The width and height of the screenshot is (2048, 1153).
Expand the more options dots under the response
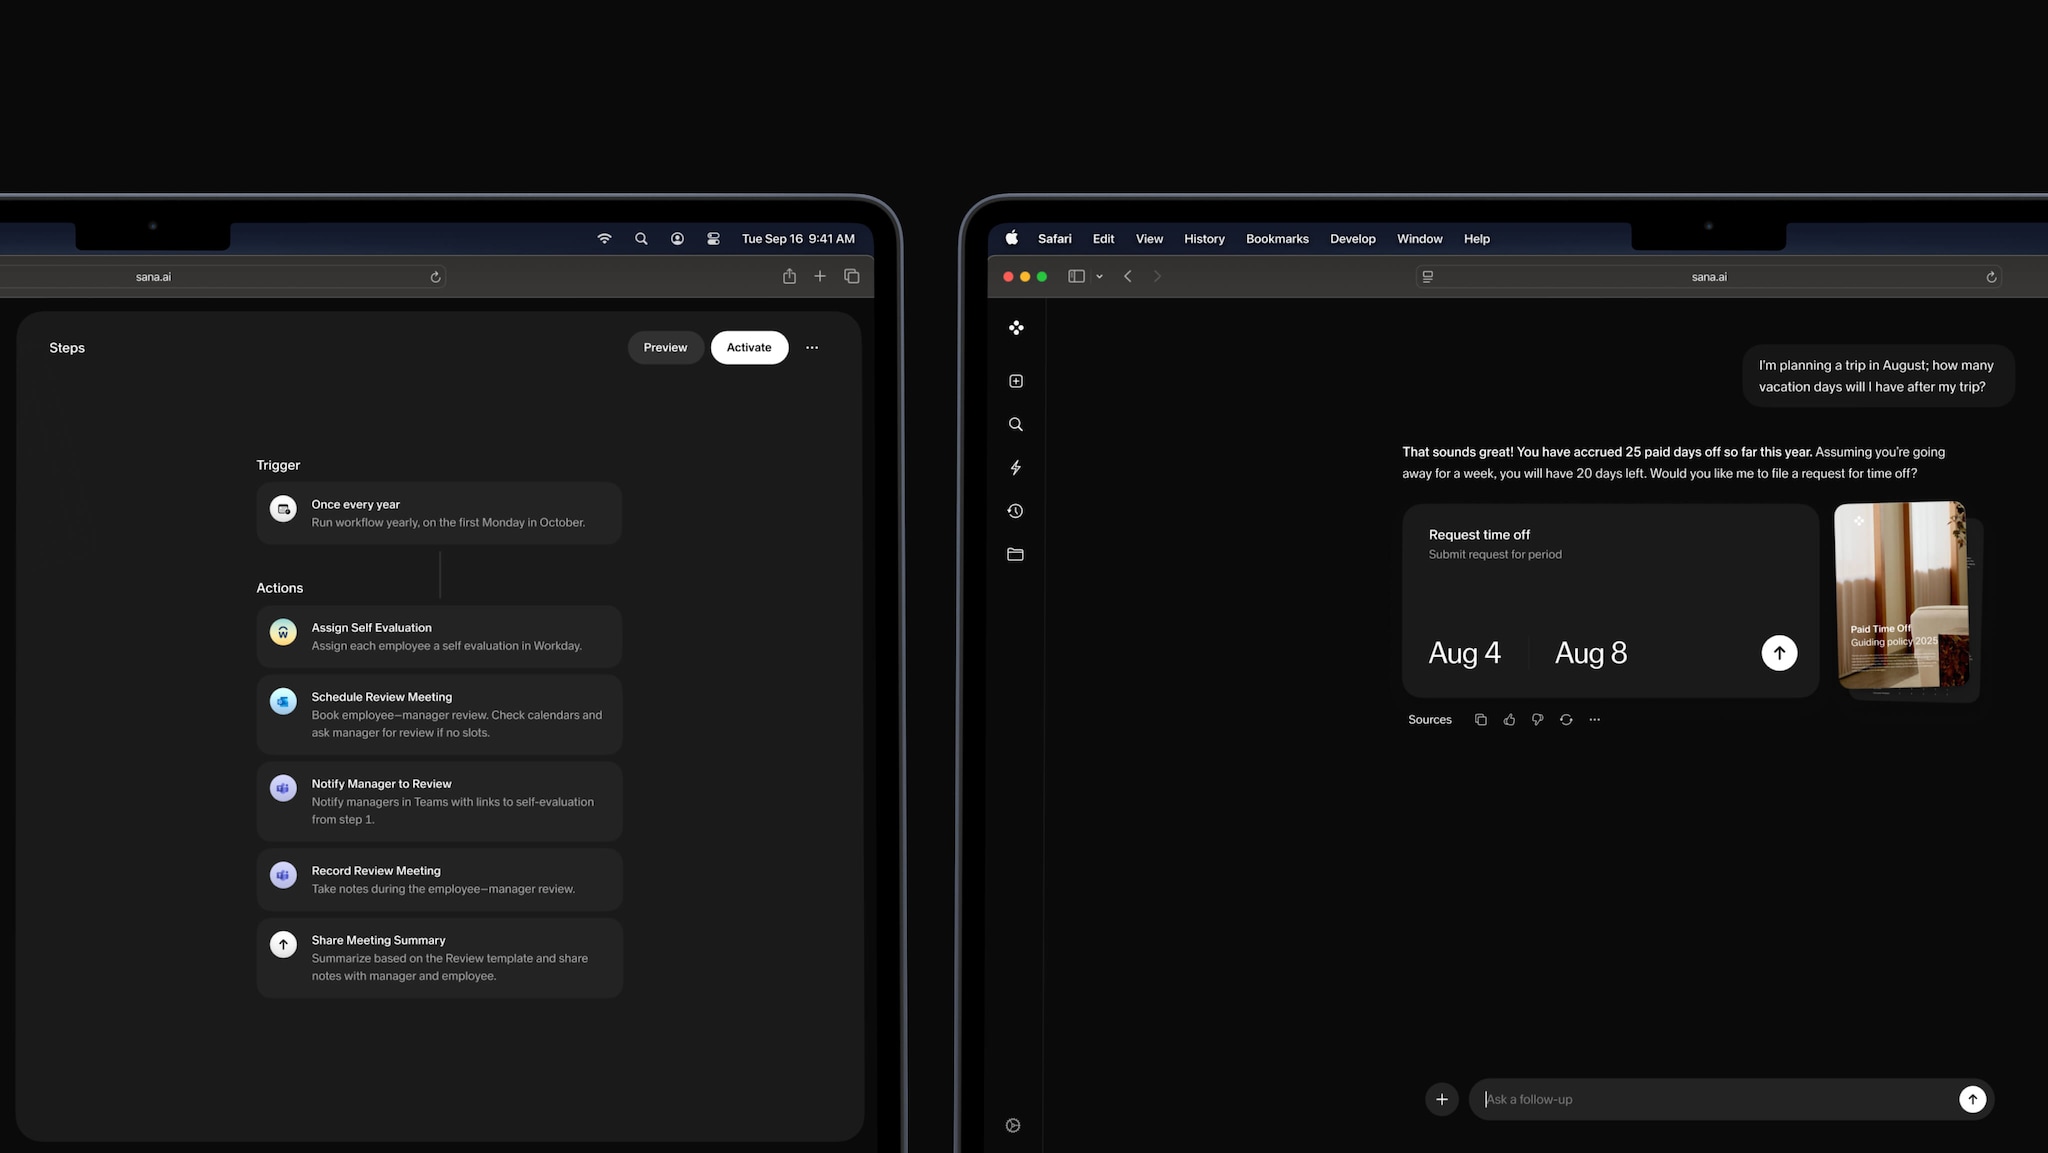tap(1594, 720)
